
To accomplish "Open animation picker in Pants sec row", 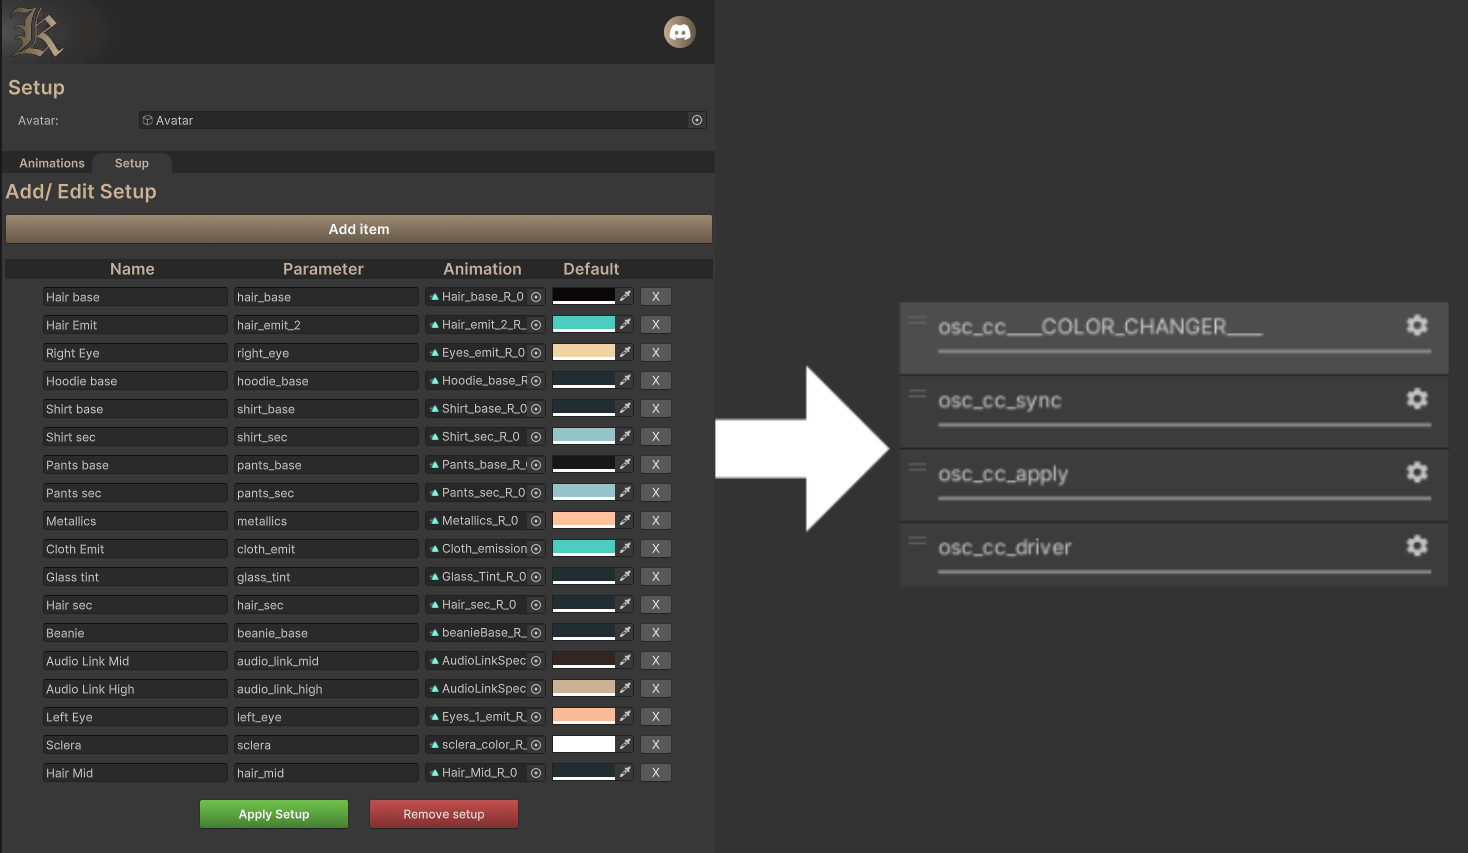I will point(536,493).
